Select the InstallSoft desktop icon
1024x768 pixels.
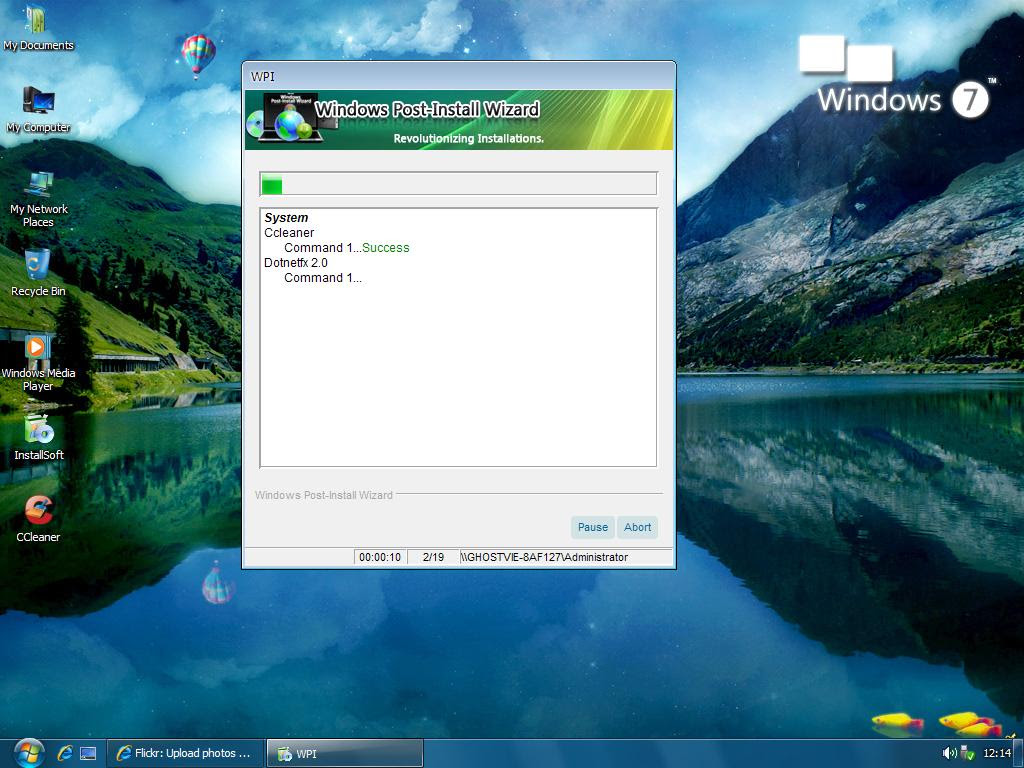click(x=39, y=438)
